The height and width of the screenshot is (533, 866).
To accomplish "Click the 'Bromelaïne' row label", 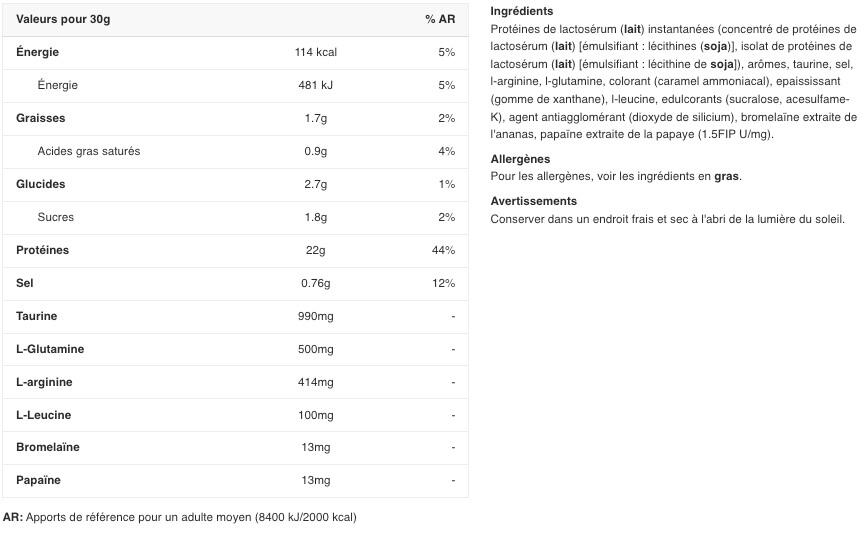I will 48,447.
